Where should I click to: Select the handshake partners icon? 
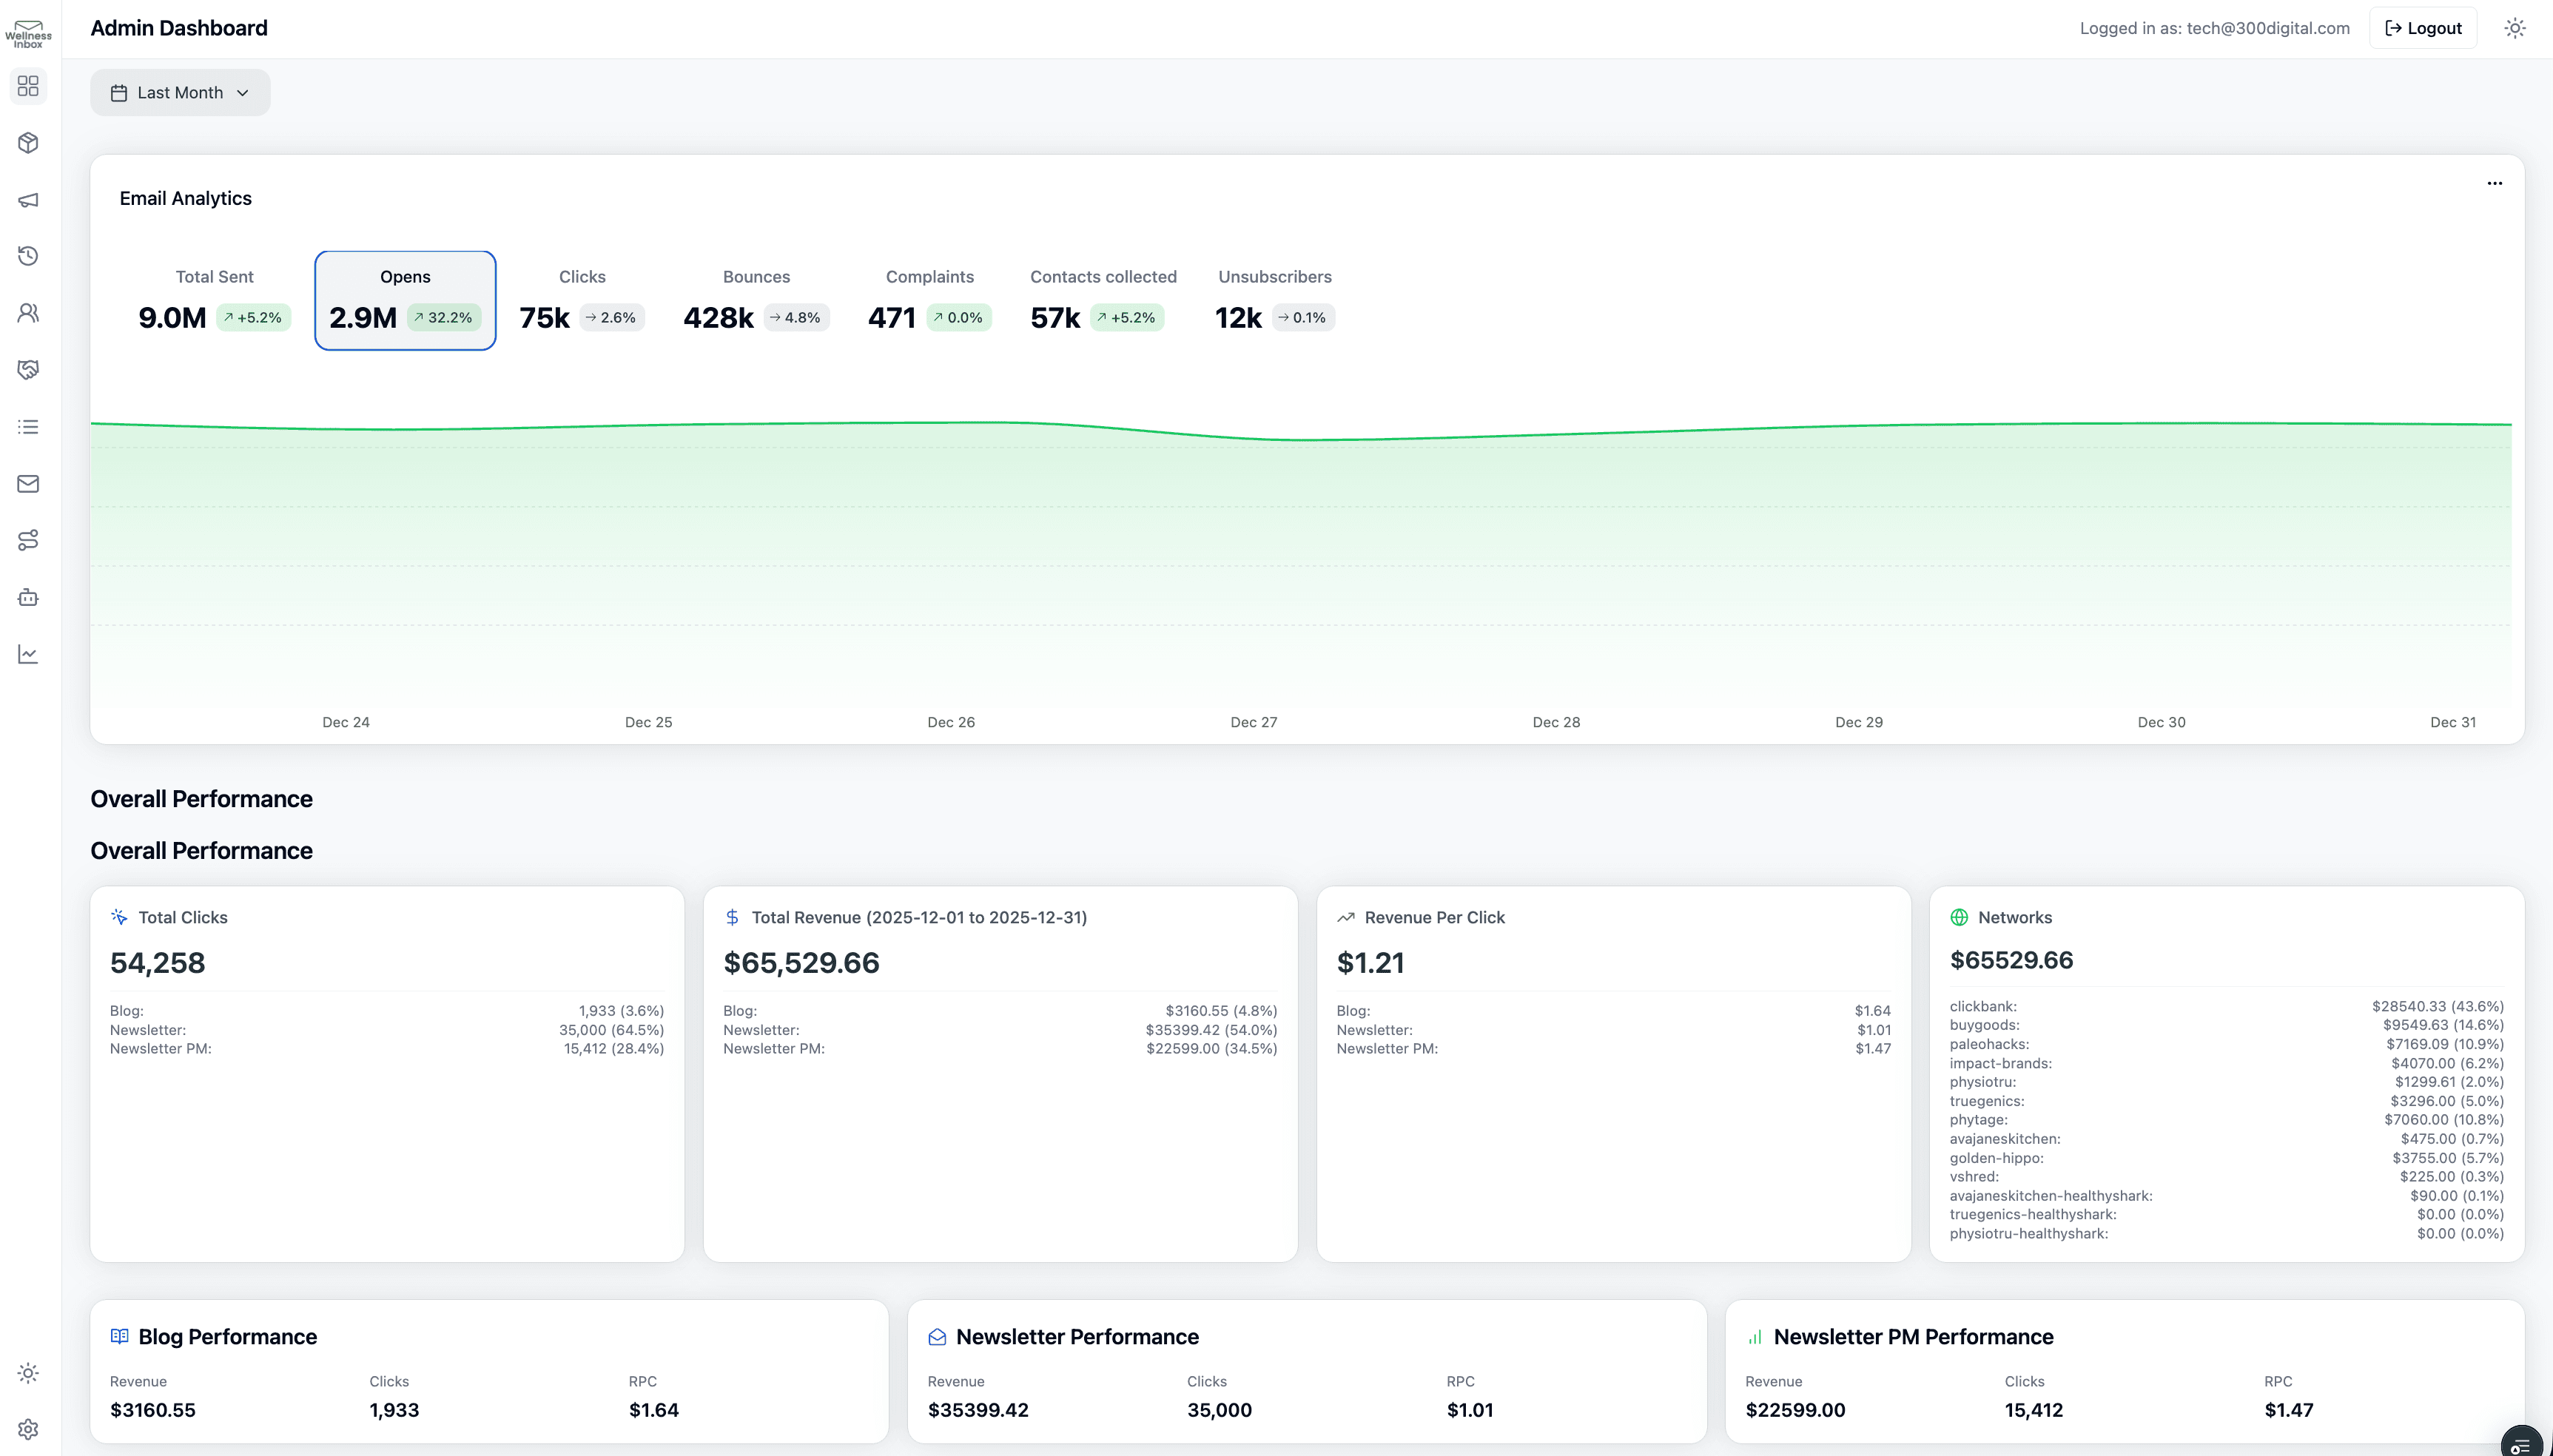tap(28, 369)
